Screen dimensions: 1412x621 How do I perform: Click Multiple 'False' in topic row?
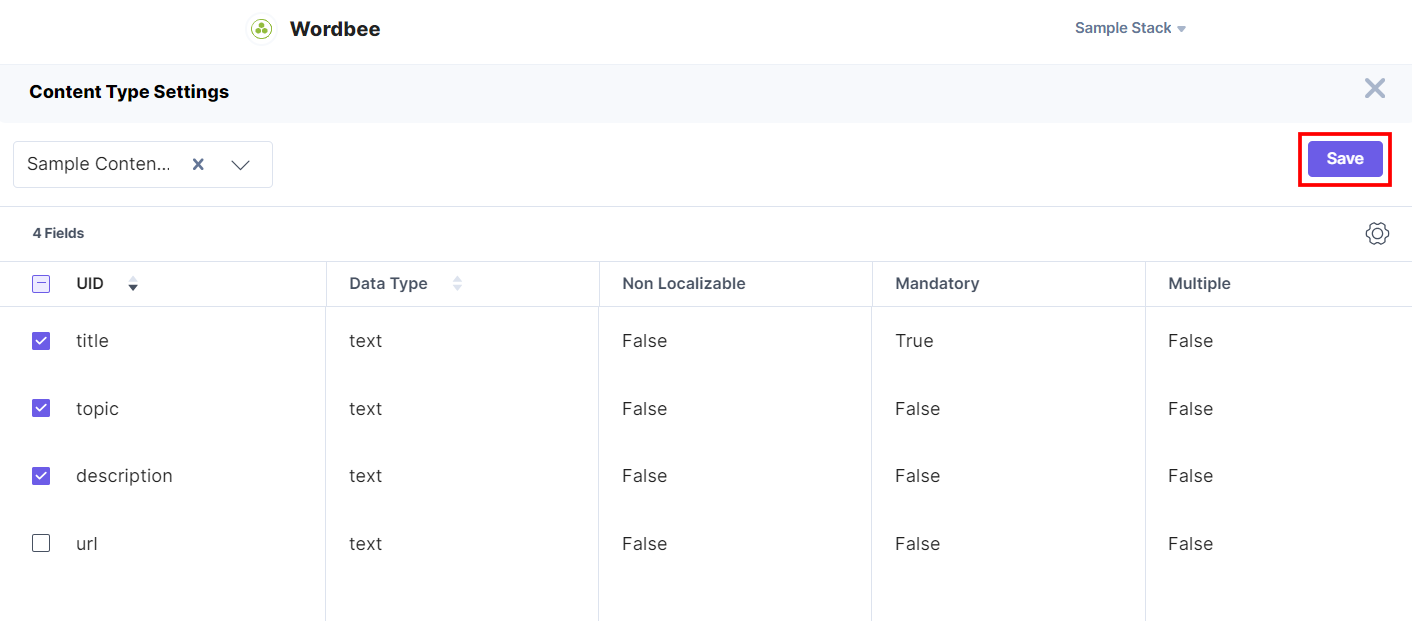pos(1190,409)
